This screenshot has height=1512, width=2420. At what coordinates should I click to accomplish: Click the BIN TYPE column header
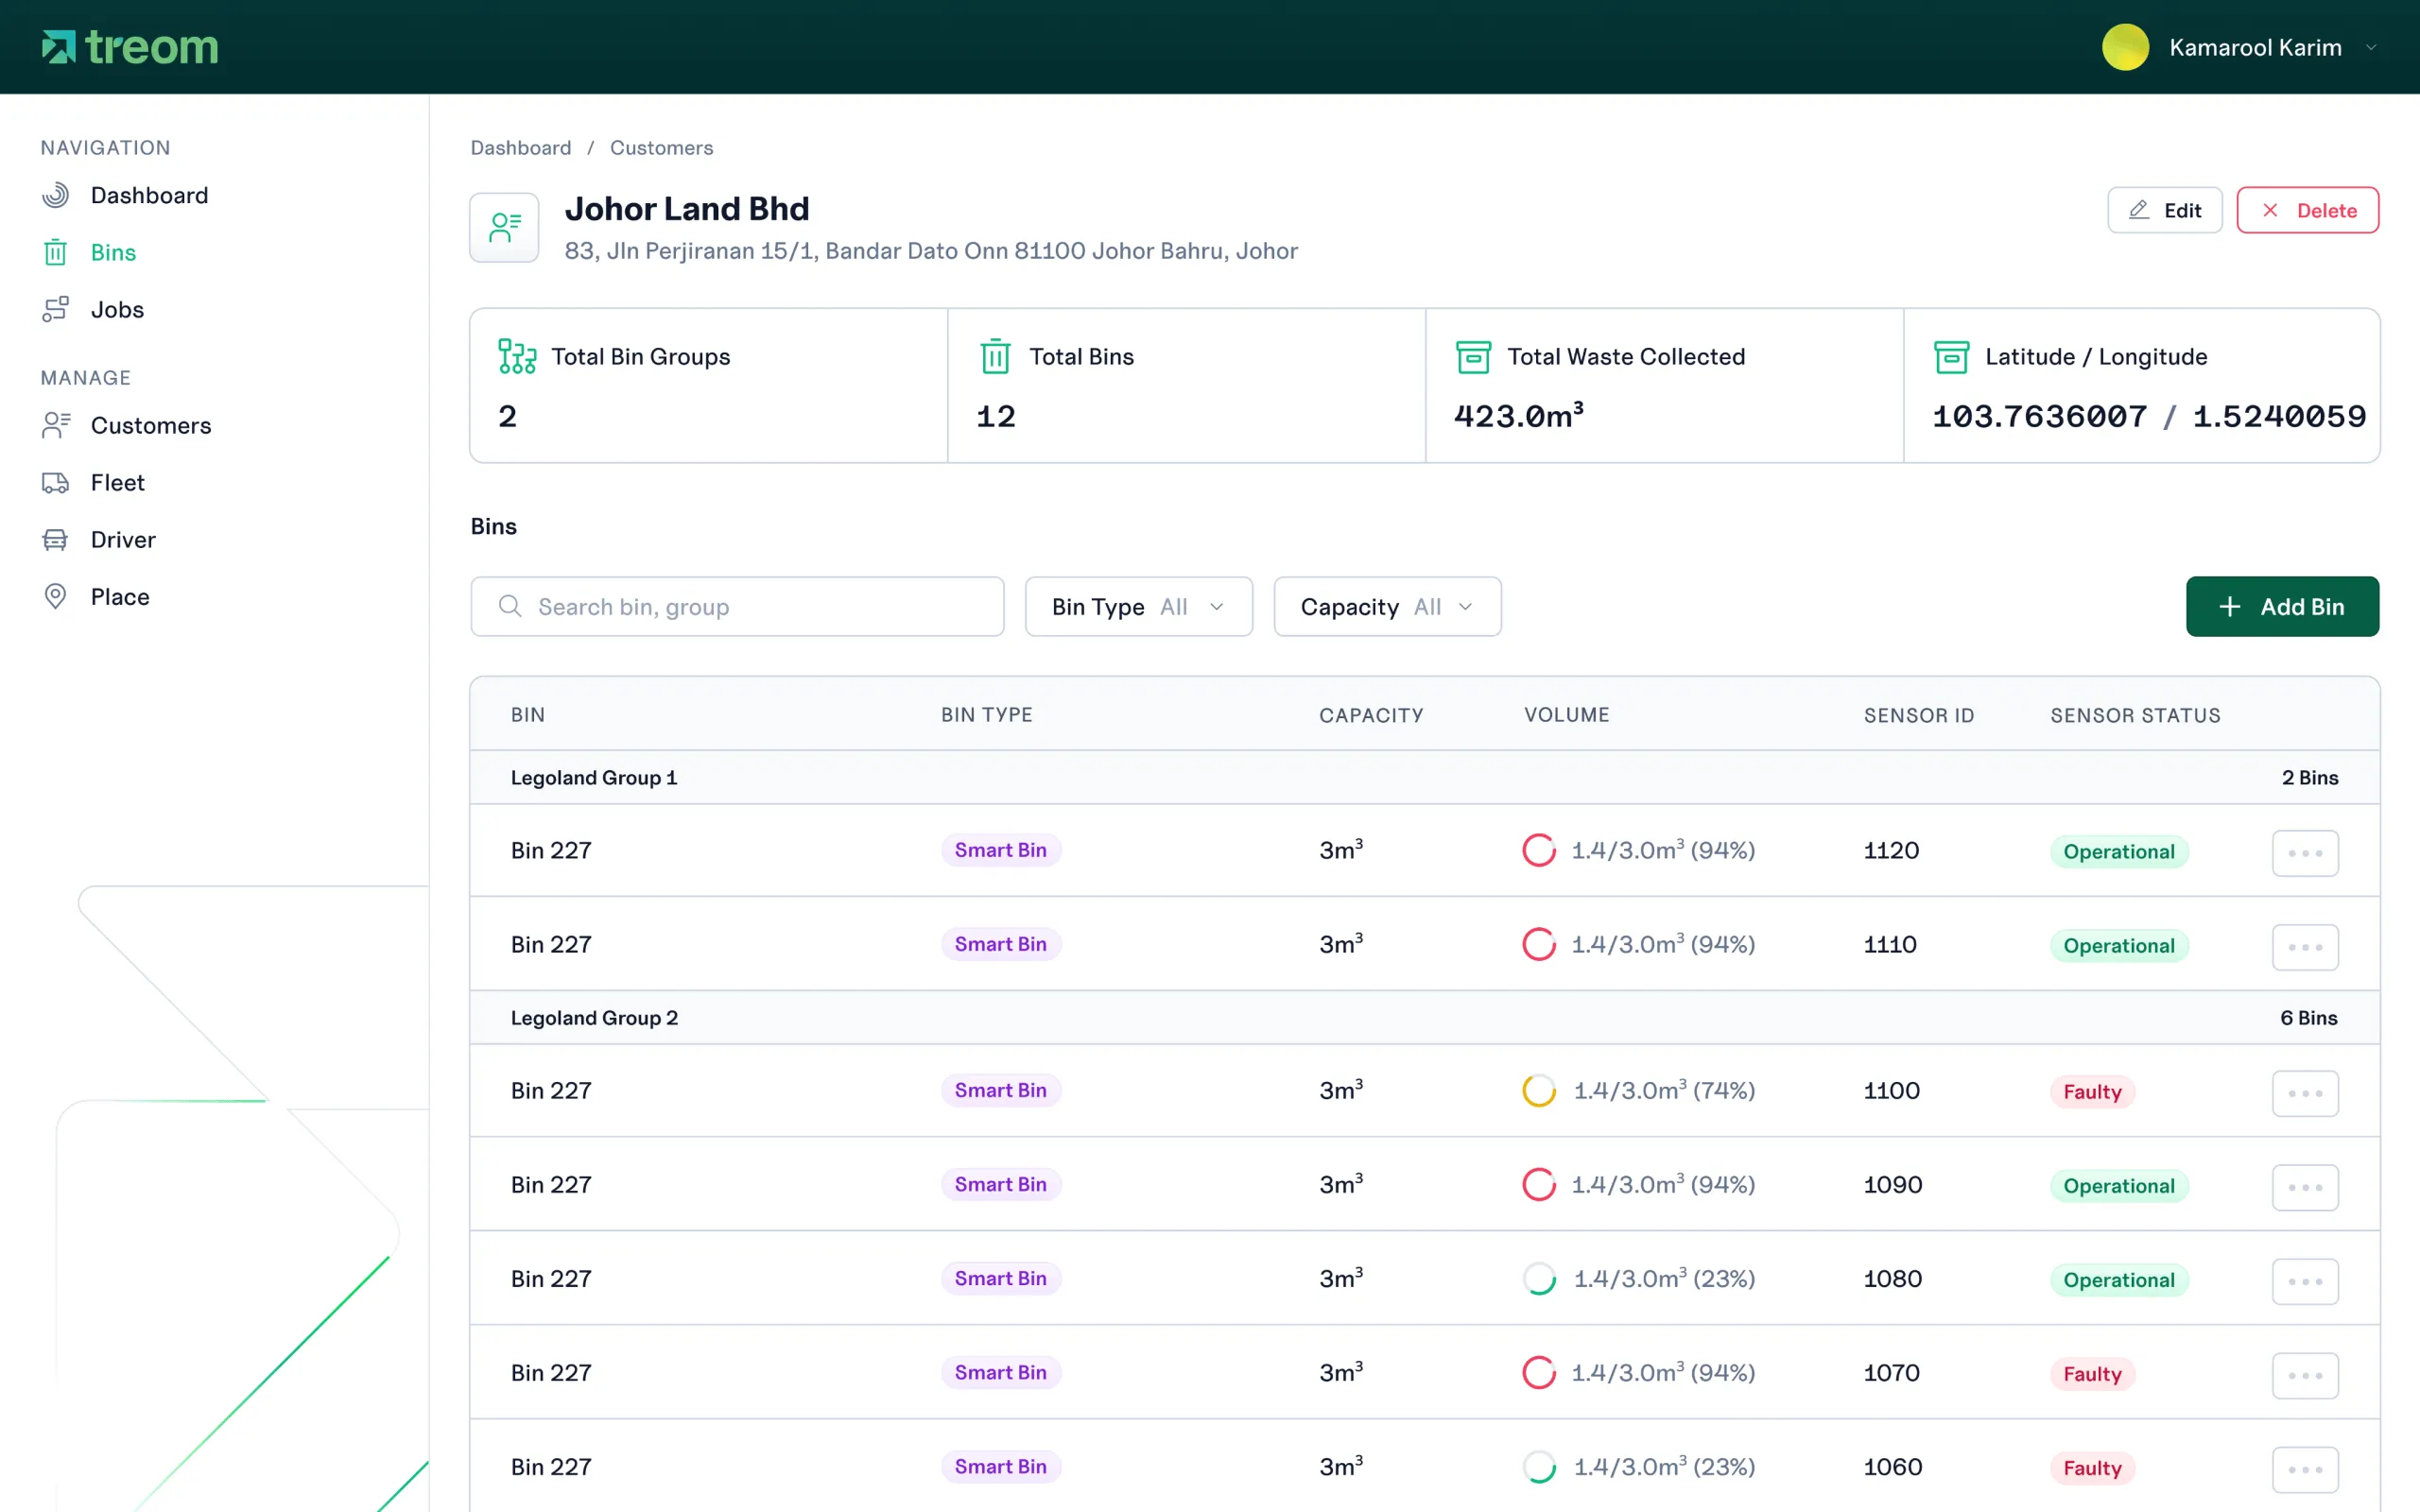pyautogui.click(x=987, y=715)
